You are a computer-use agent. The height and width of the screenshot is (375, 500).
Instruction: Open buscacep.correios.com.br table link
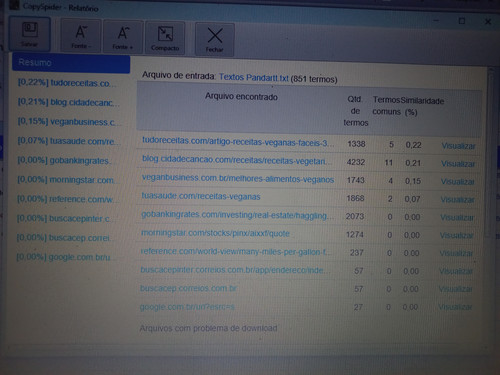[188, 288]
